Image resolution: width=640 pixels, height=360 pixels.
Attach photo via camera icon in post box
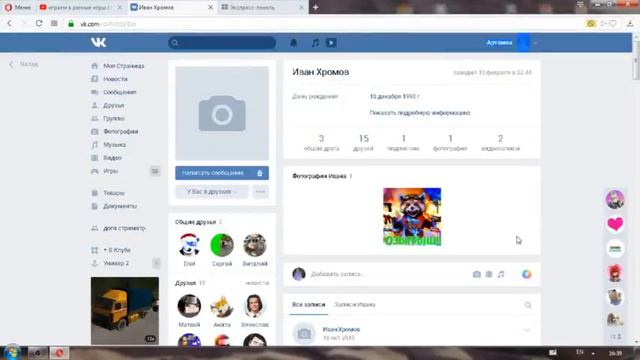coord(476,274)
